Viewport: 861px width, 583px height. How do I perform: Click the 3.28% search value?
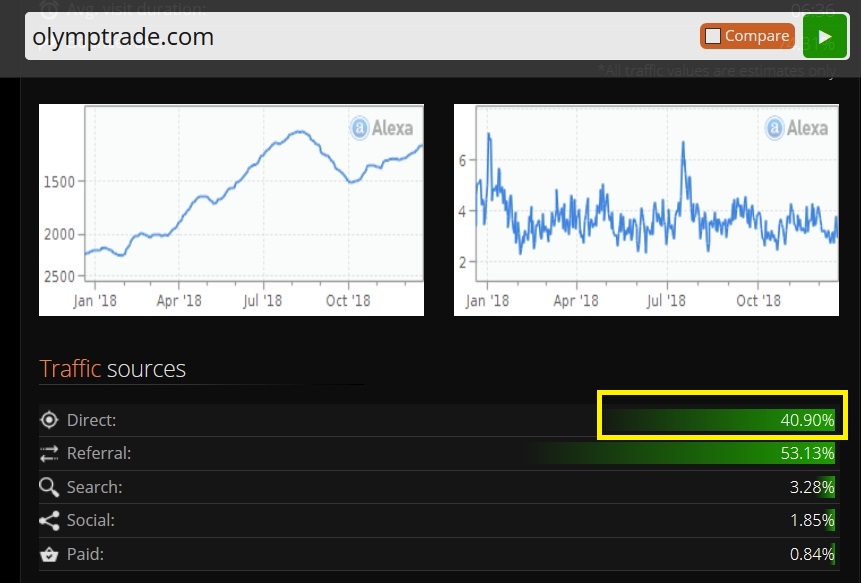pyautogui.click(x=812, y=487)
